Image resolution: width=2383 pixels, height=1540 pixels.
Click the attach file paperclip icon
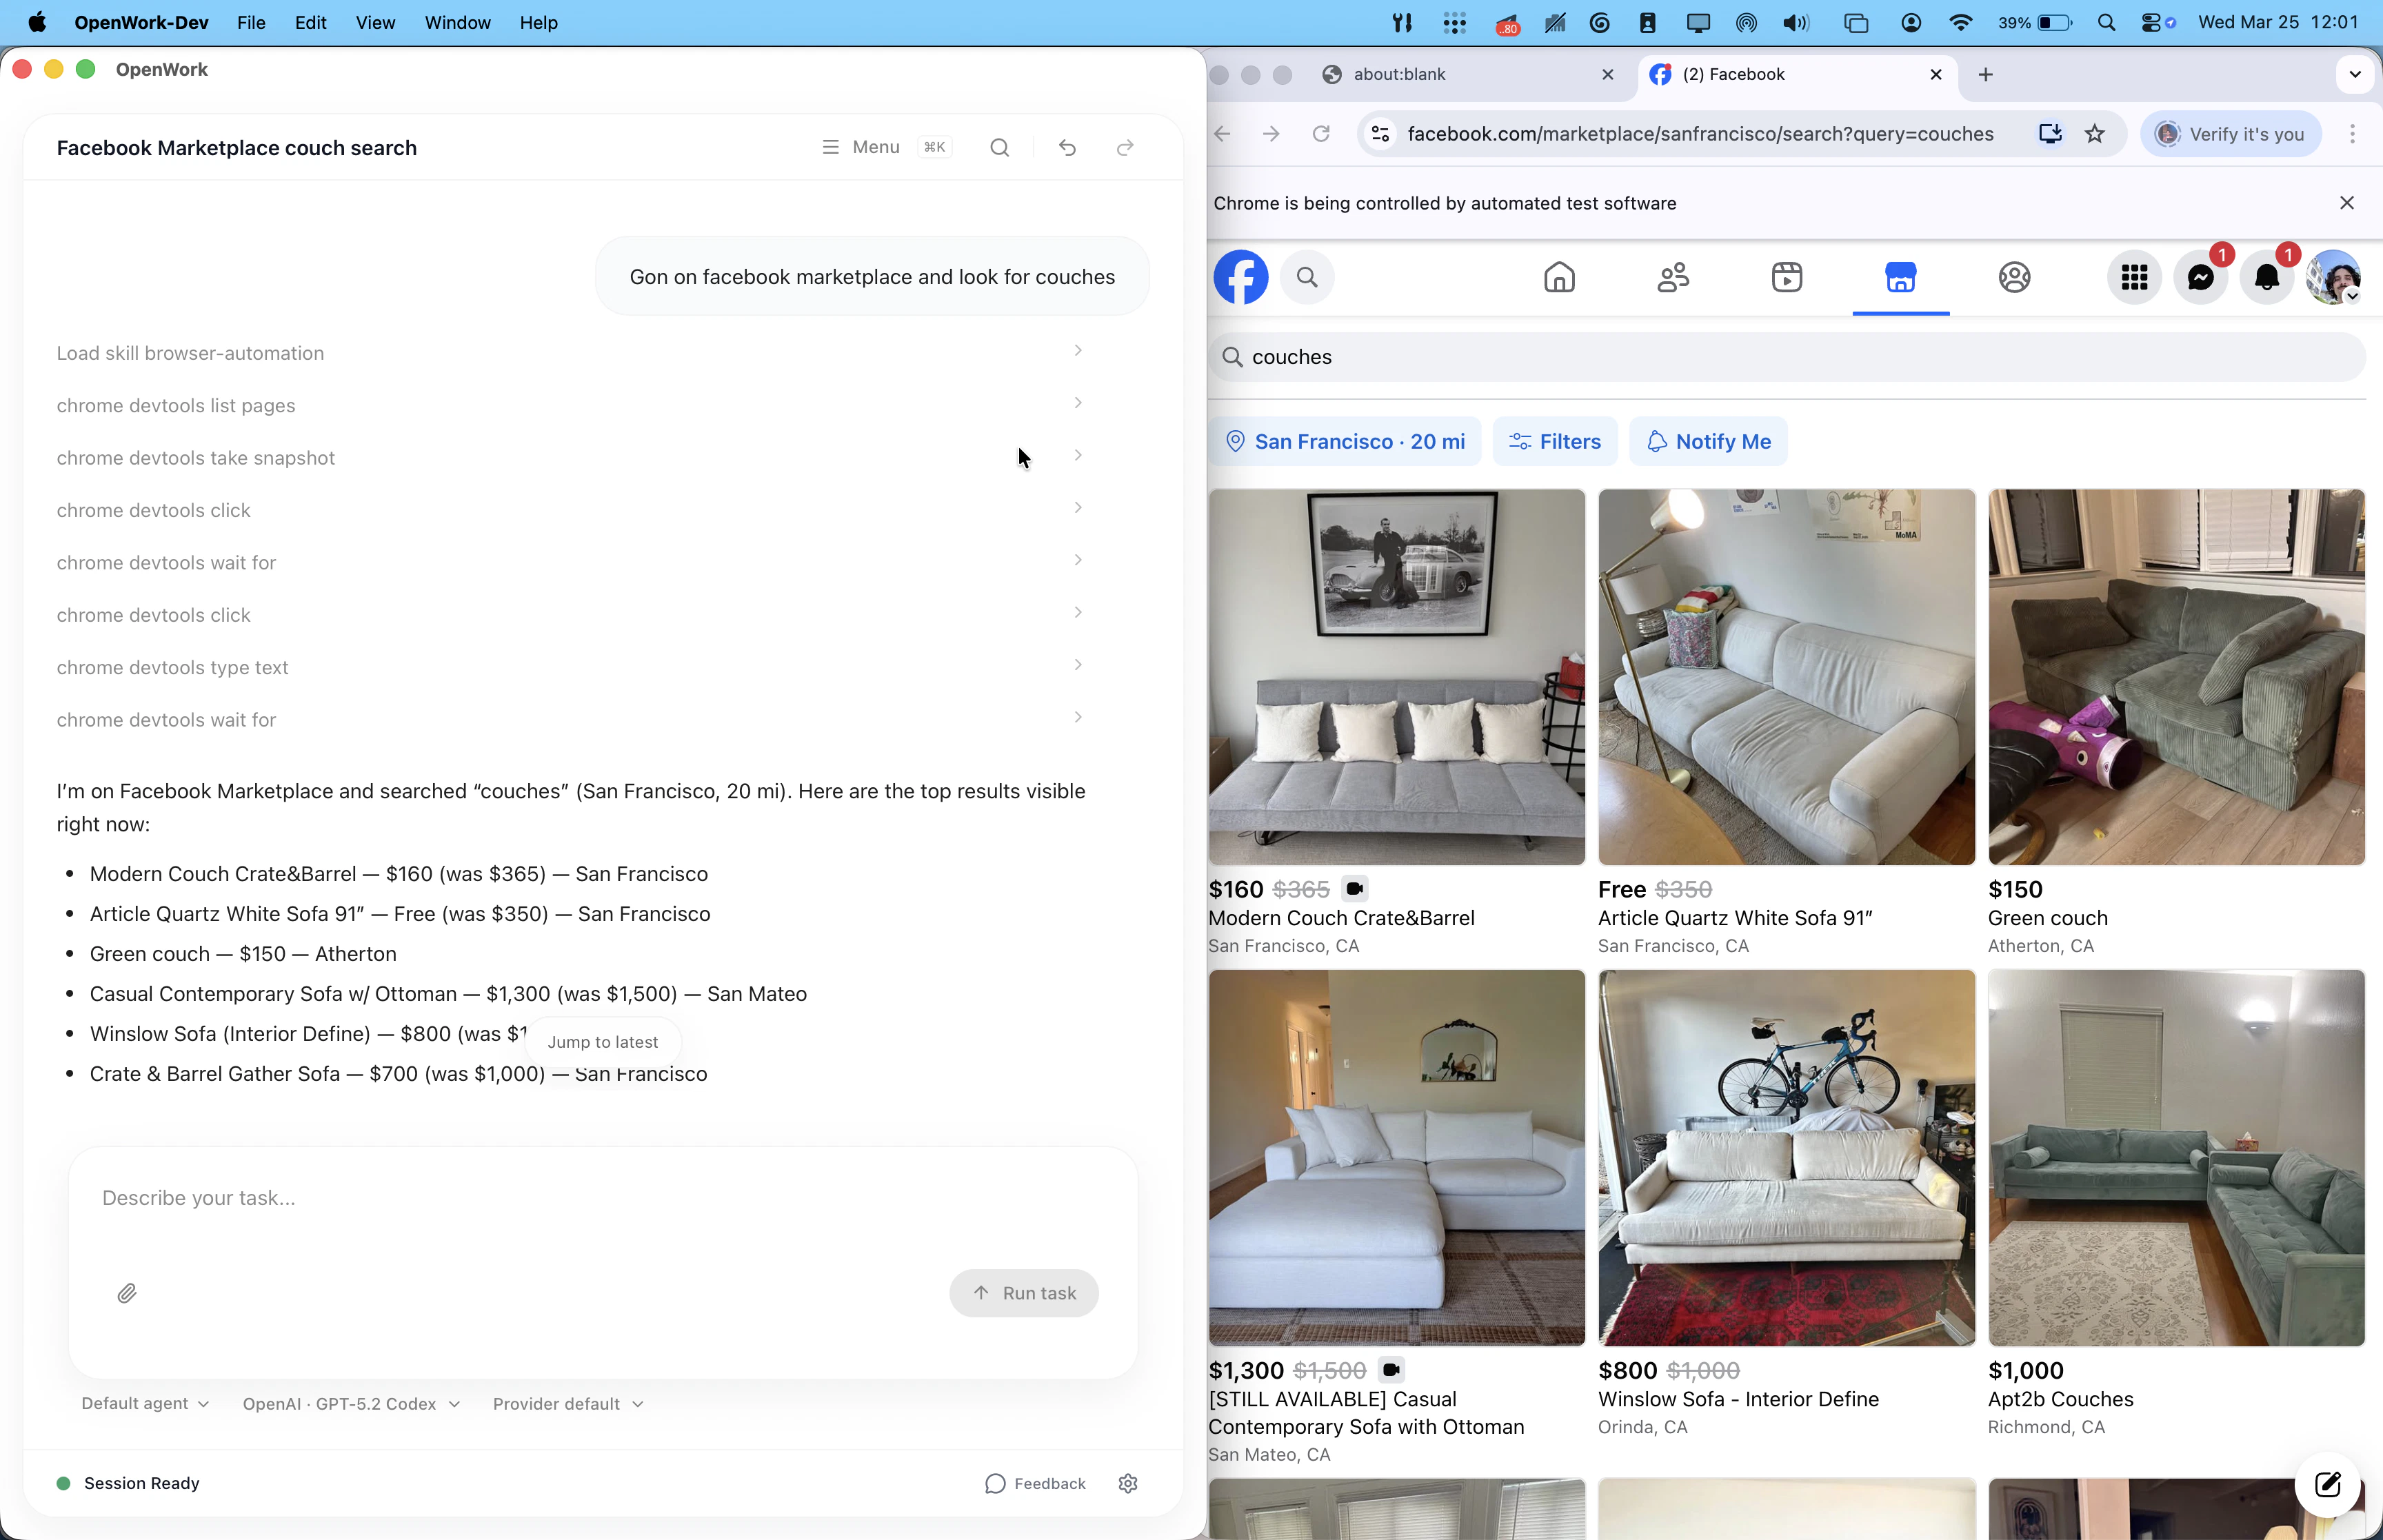tap(127, 1293)
